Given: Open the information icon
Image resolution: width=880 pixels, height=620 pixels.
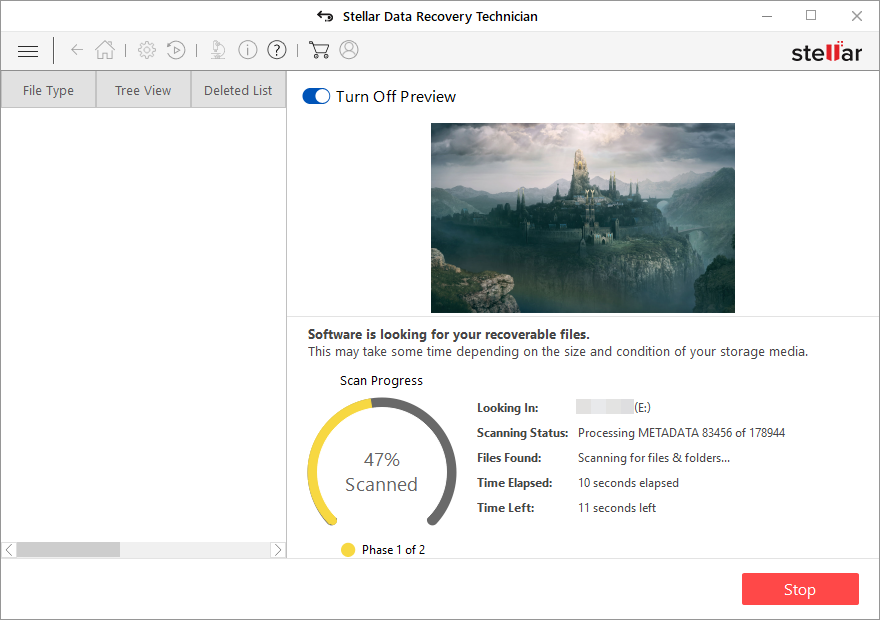Looking at the screenshot, I should 248,50.
